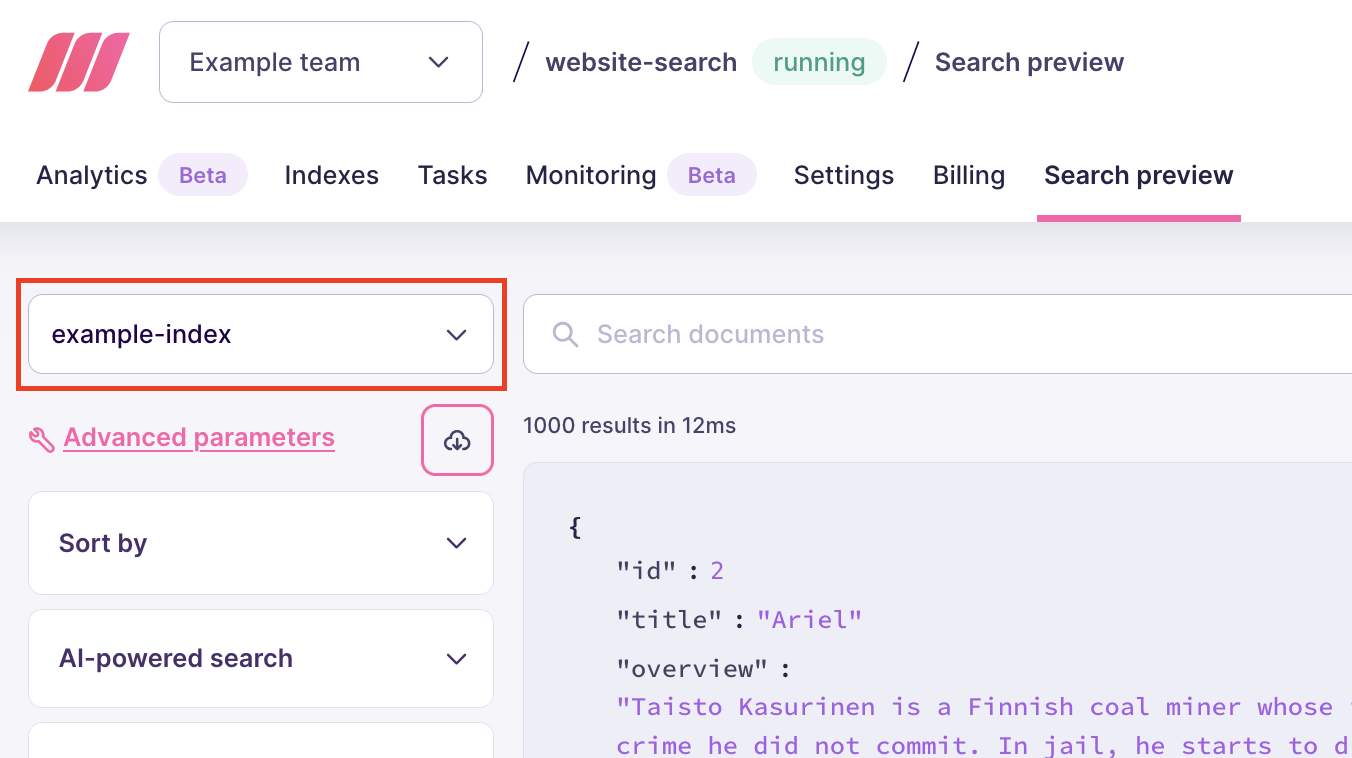Click the wrench icon next to Advanced parameters
The width and height of the screenshot is (1352, 758).
41,438
